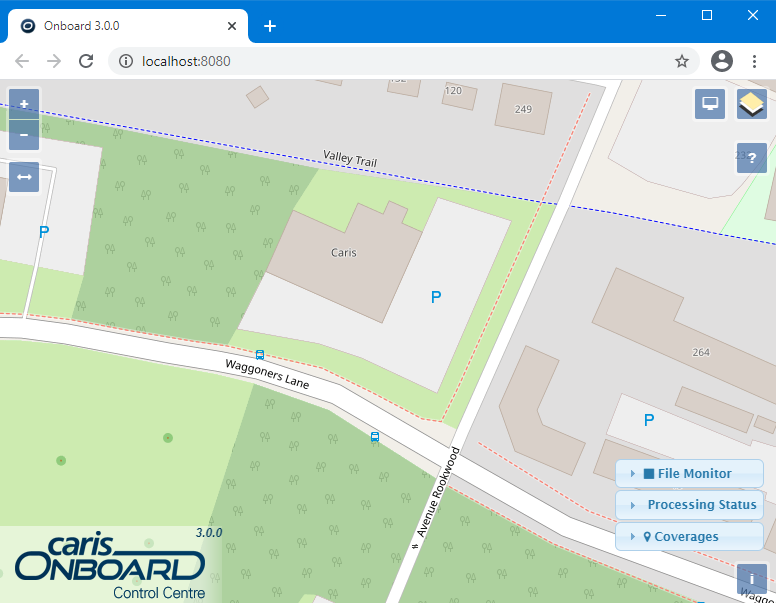776x603 pixels.
Task: Zoom out of the map
Action: tap(24, 135)
